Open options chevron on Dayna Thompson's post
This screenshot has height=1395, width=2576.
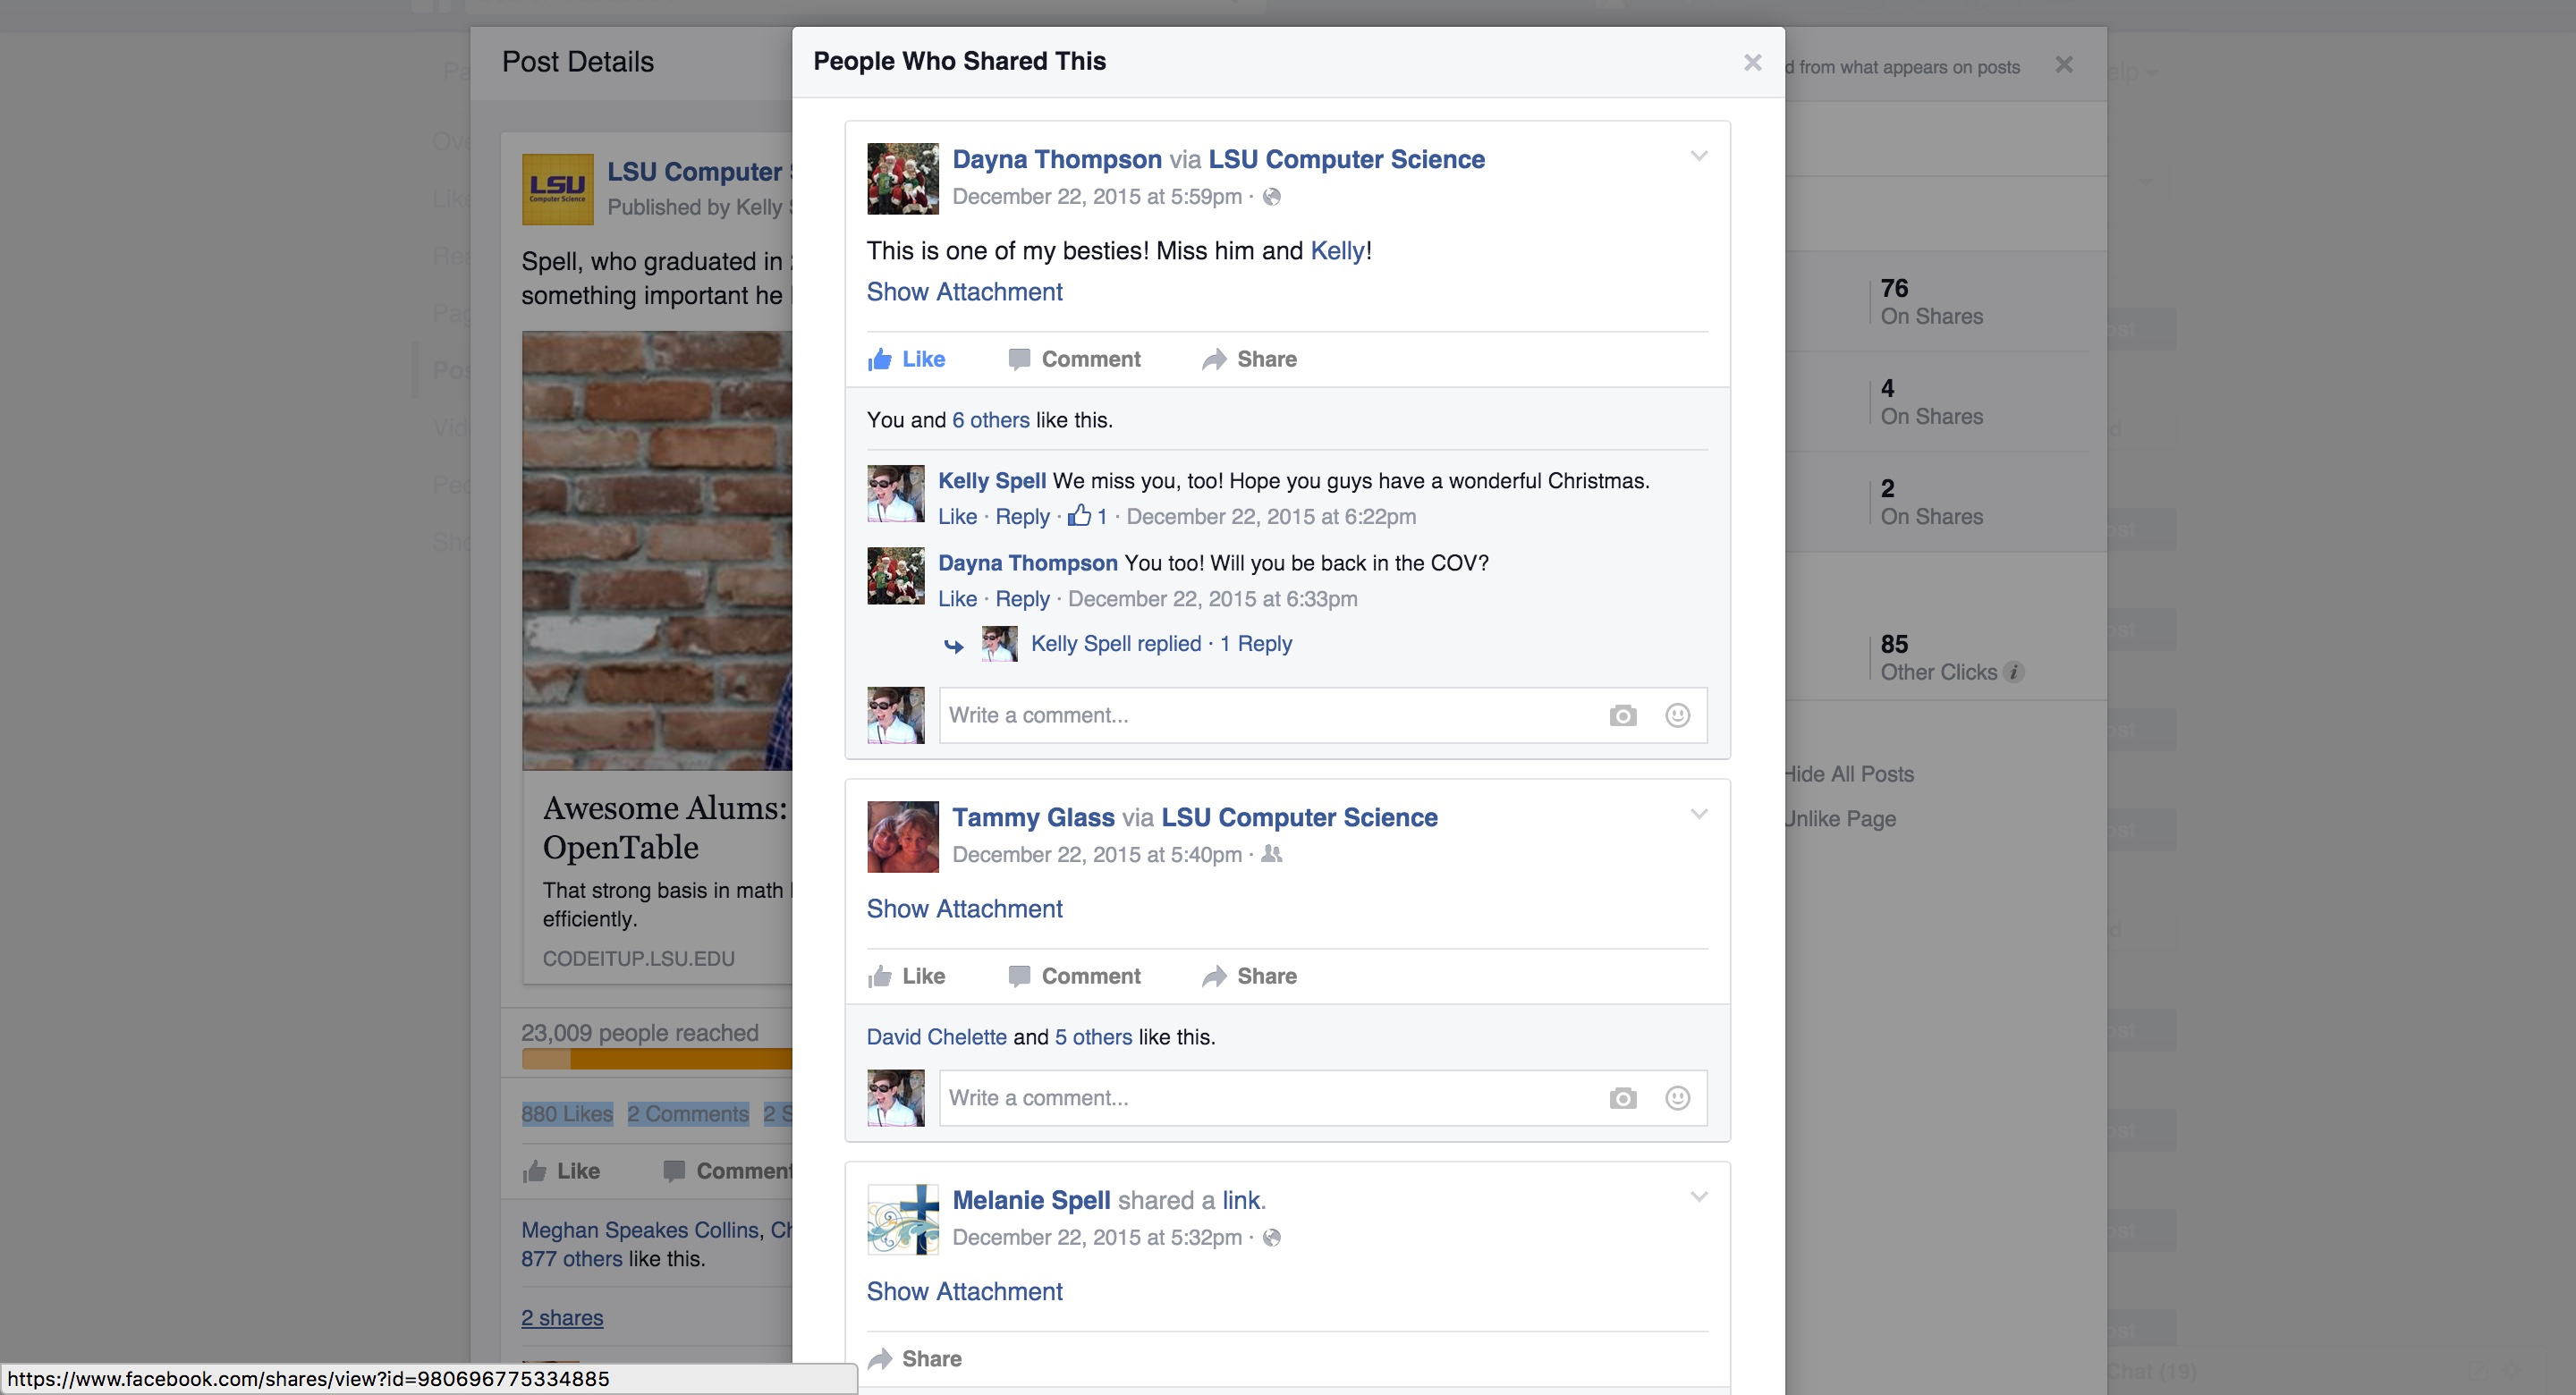(x=1698, y=156)
